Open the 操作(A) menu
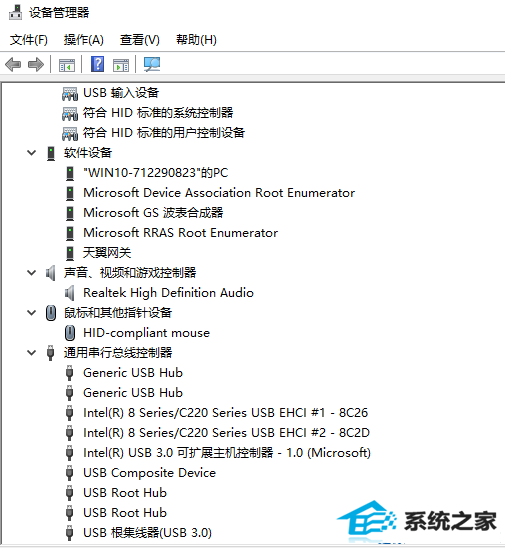The image size is (505, 548). pyautogui.click(x=84, y=40)
